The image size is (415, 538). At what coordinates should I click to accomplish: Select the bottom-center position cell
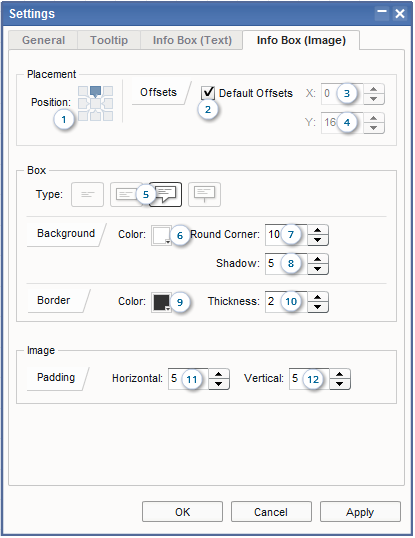coord(95,116)
